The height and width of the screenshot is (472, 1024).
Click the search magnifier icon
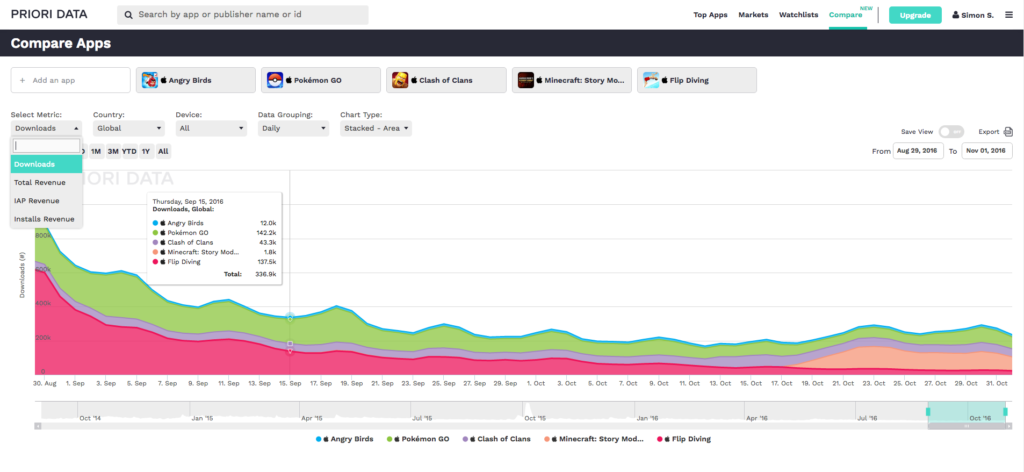click(129, 14)
